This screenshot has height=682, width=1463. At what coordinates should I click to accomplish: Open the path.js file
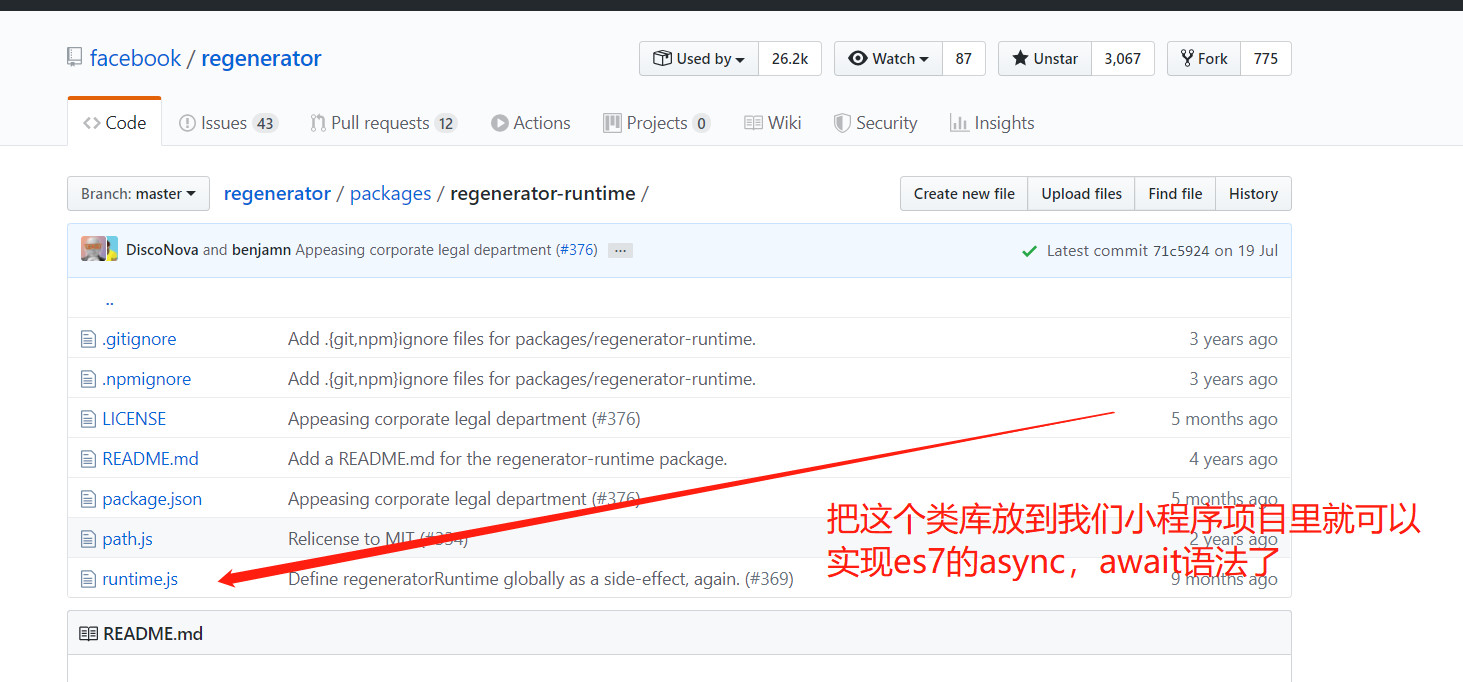127,539
